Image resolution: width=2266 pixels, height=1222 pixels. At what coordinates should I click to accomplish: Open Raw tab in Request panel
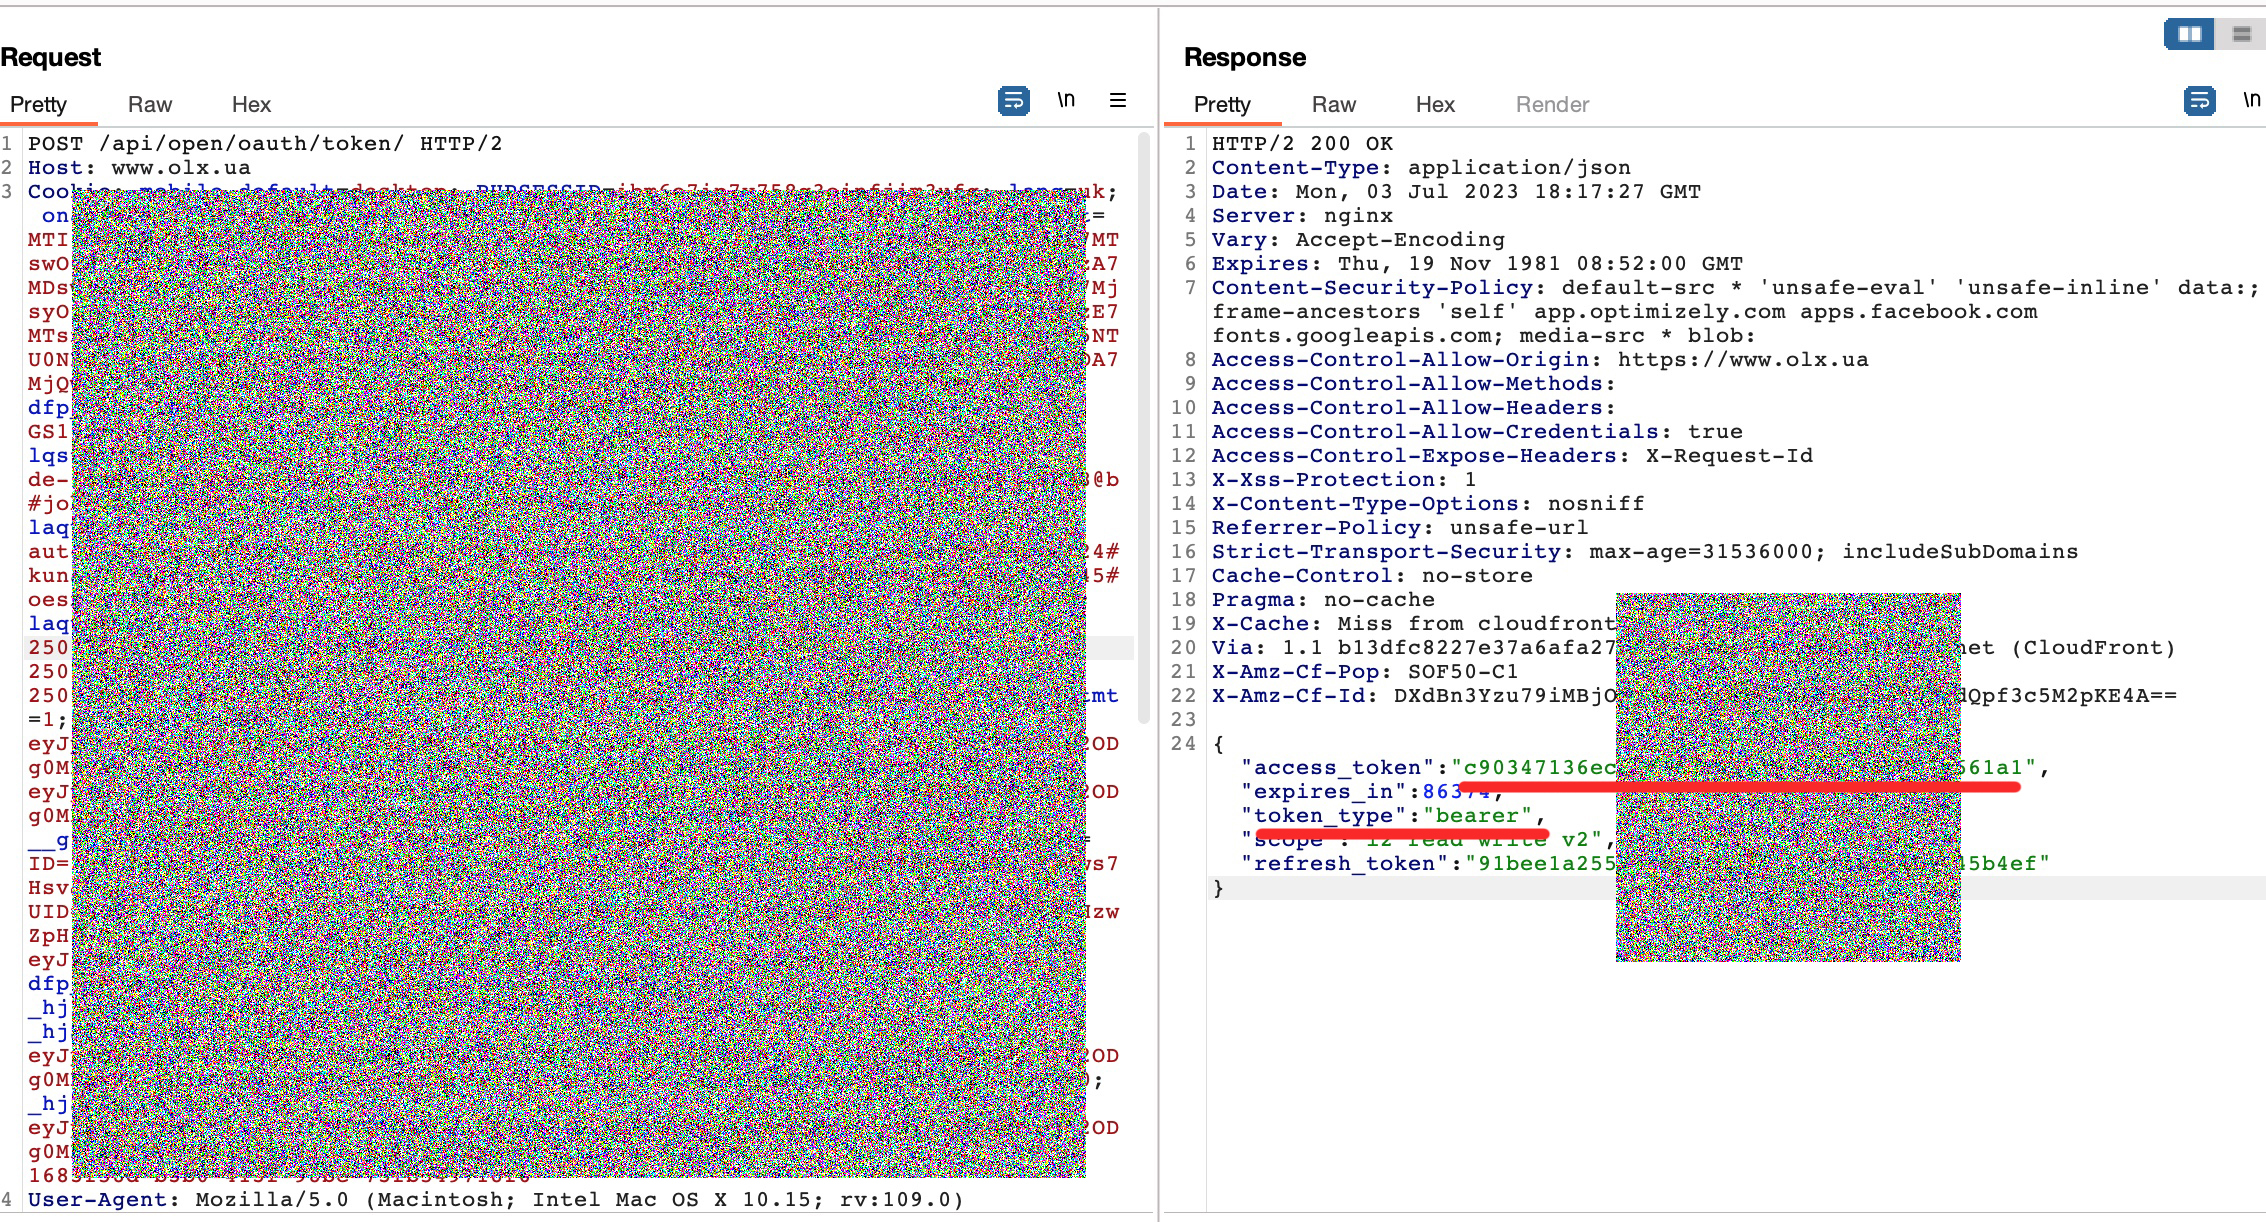pyautogui.click(x=150, y=105)
